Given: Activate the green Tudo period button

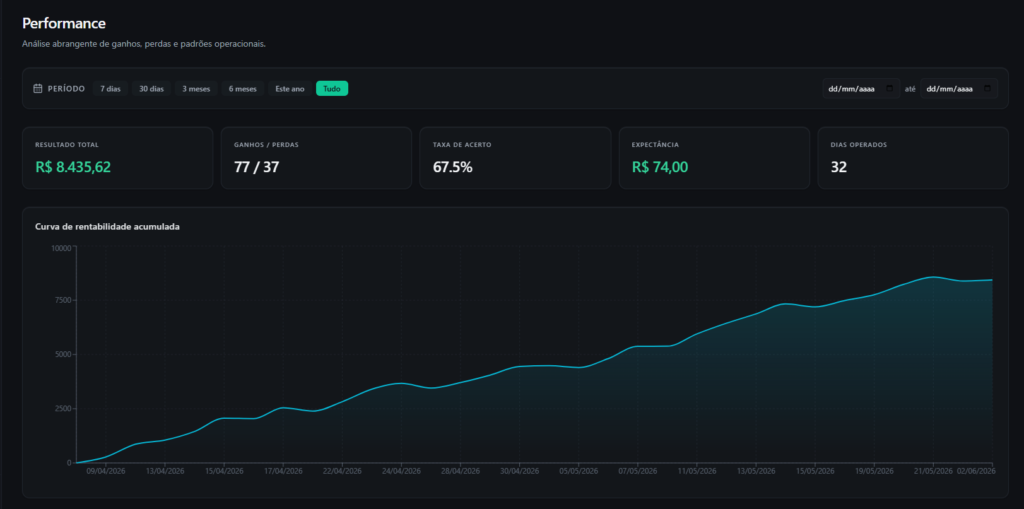Looking at the screenshot, I should (332, 88).
